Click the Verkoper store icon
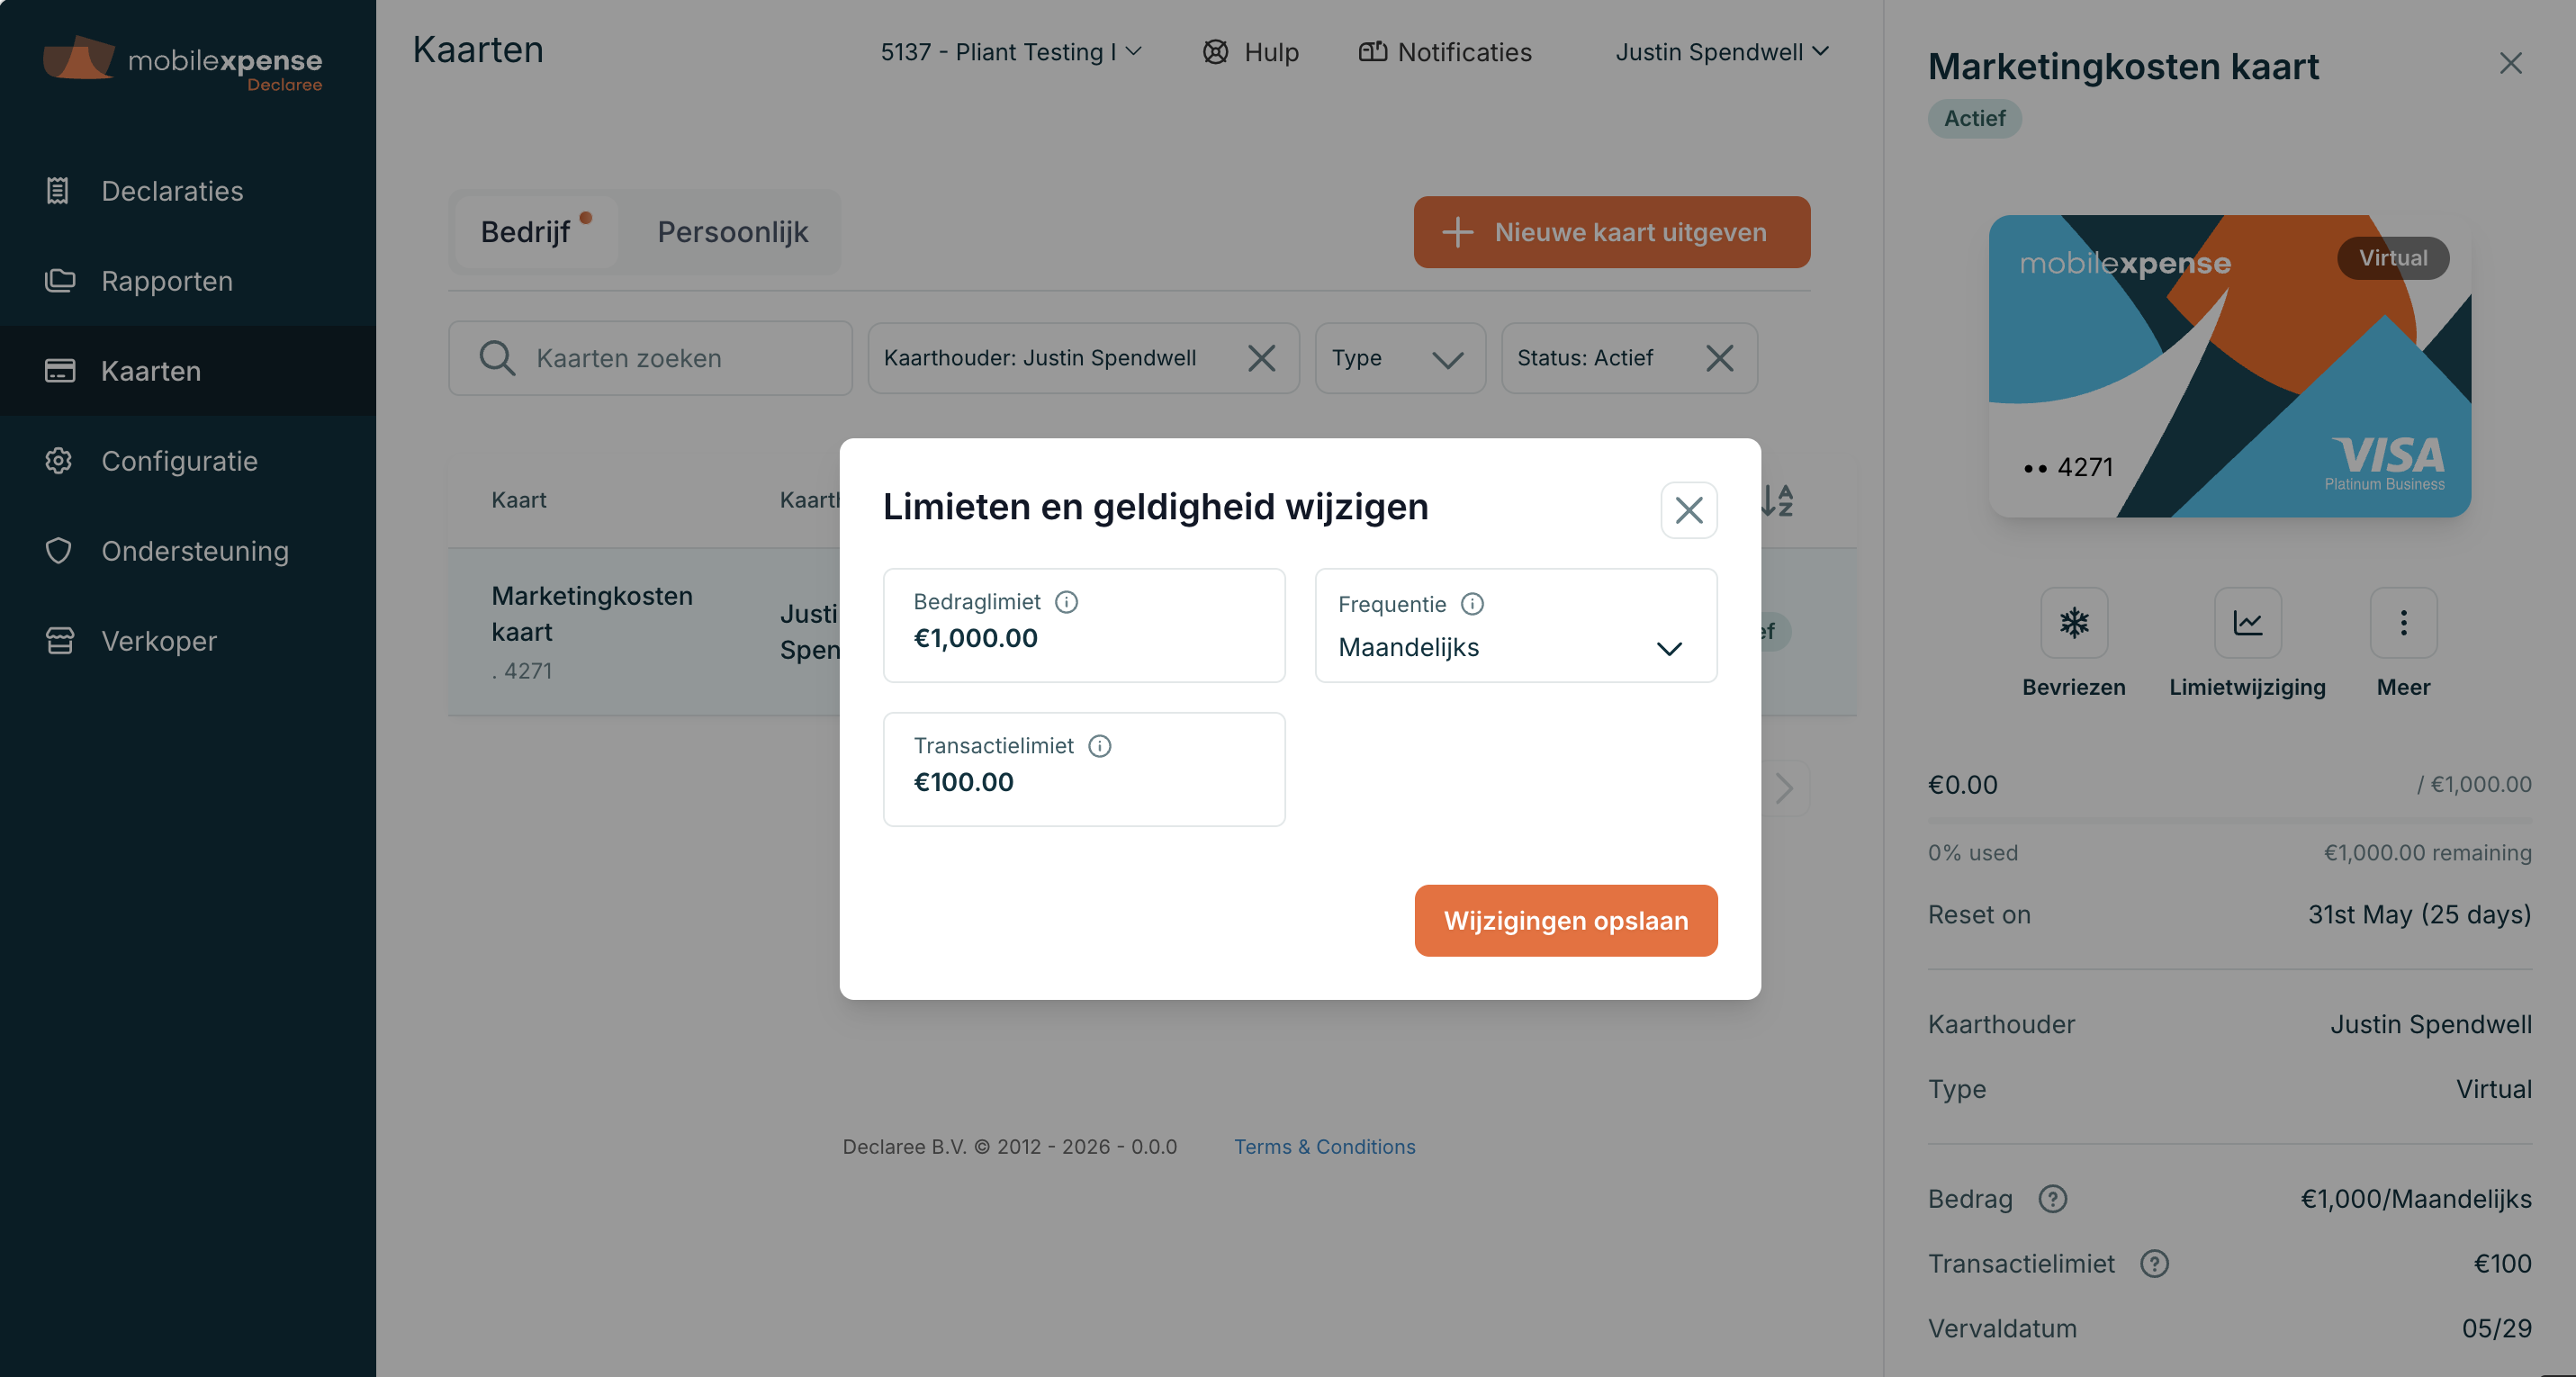Image resolution: width=2576 pixels, height=1377 pixels. click(60, 641)
